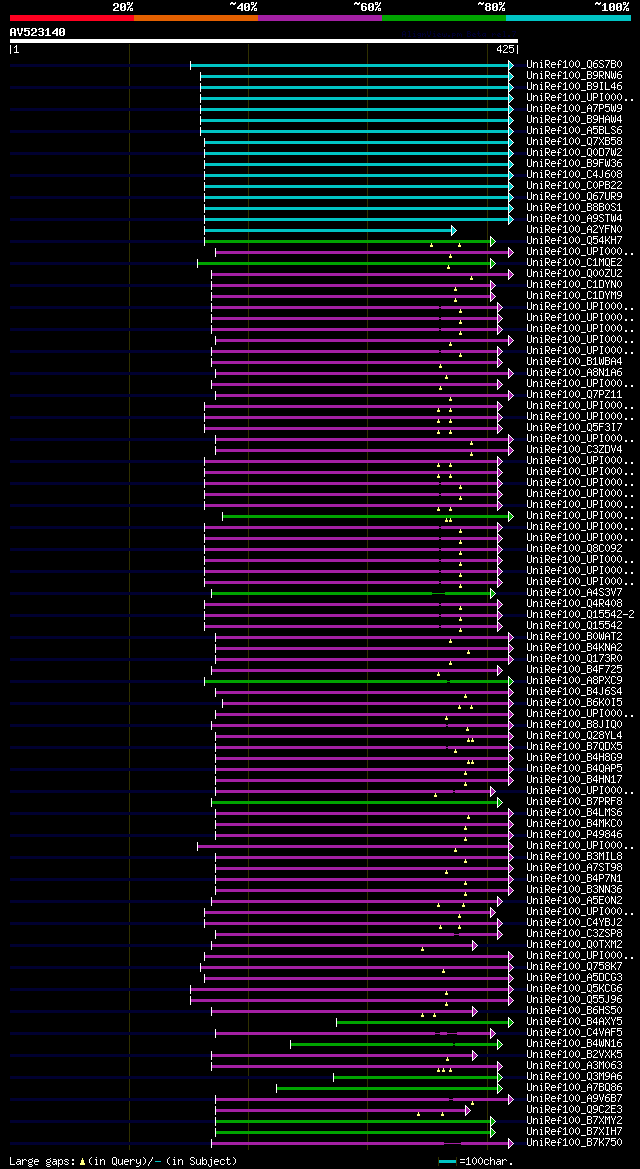Open hit UniRef100_B9HAW4
This screenshot has width=640, height=1169.
(574, 119)
